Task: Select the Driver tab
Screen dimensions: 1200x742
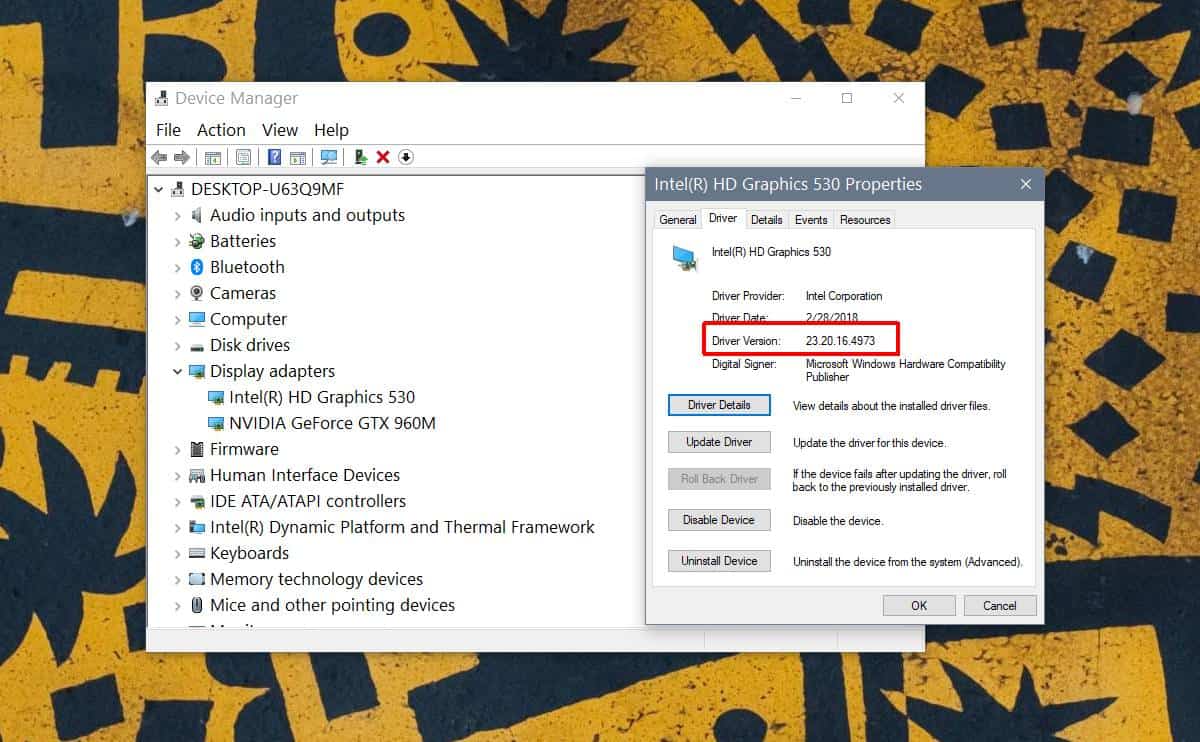Action: [x=723, y=218]
